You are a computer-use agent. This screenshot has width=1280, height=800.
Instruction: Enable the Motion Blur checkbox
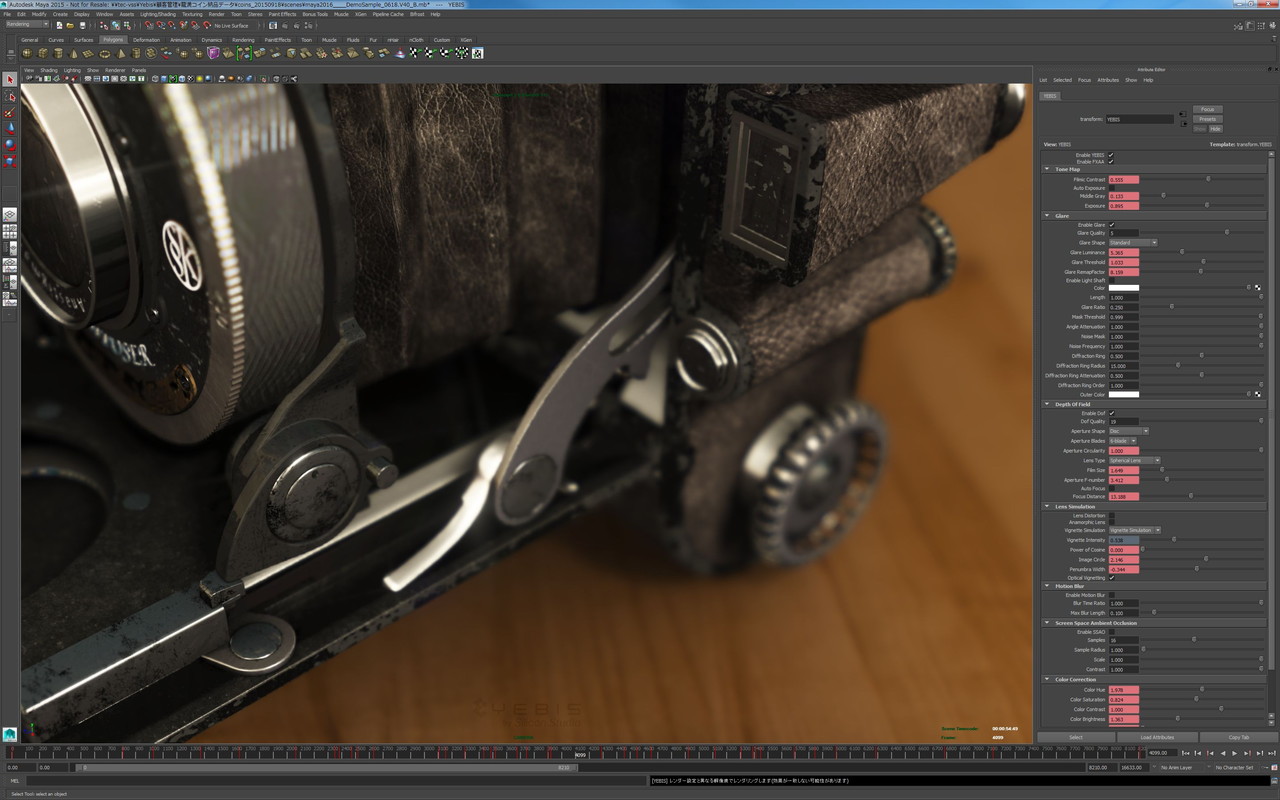click(x=1111, y=595)
